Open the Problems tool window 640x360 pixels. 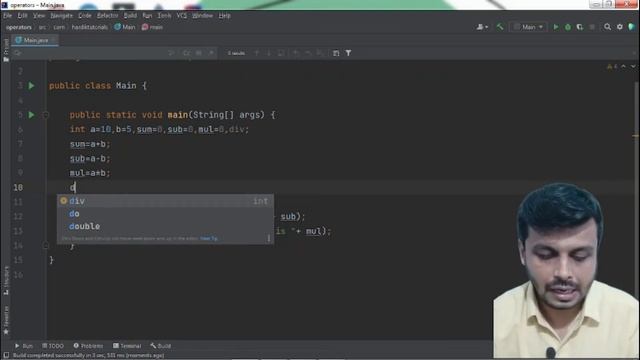88,346
